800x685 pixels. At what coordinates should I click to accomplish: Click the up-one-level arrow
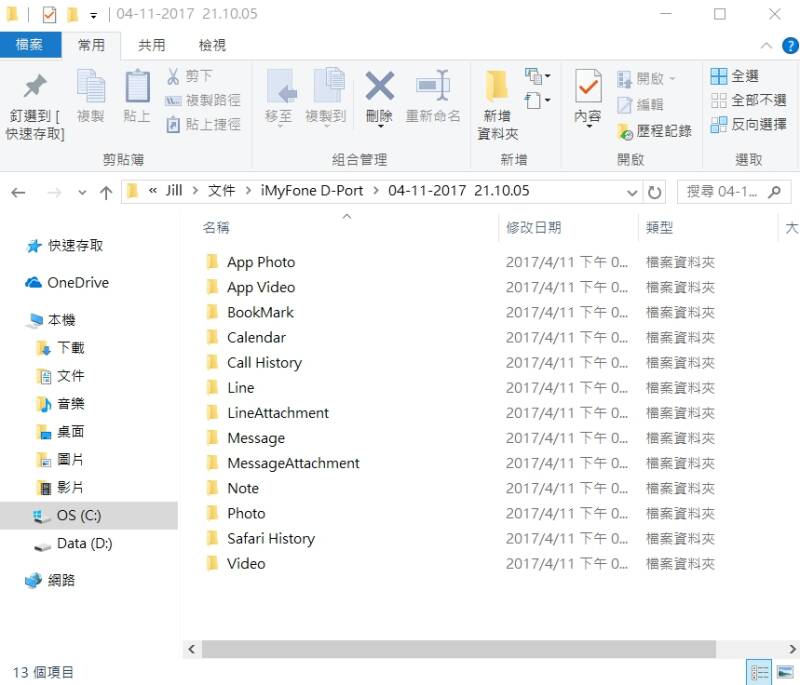pyautogui.click(x=106, y=193)
